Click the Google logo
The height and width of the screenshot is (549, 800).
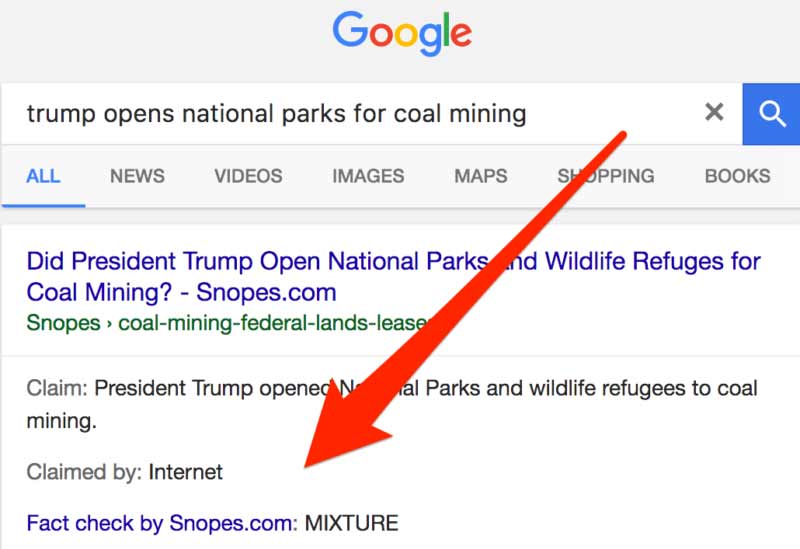click(x=402, y=33)
